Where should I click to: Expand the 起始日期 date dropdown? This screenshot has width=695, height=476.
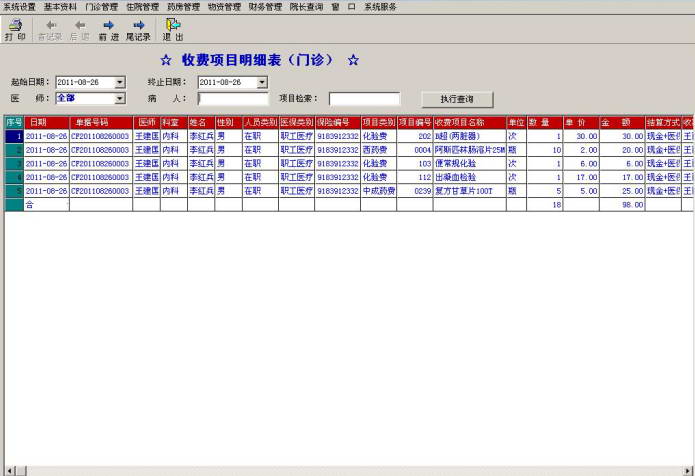(120, 82)
